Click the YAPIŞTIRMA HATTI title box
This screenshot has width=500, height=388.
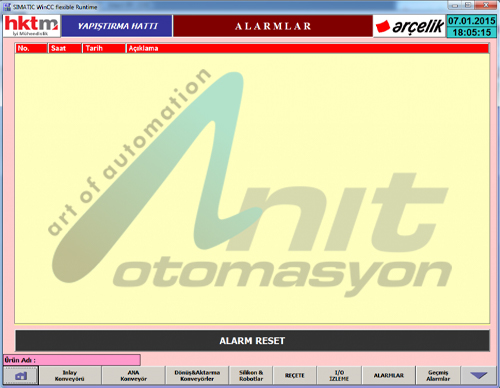point(117,26)
